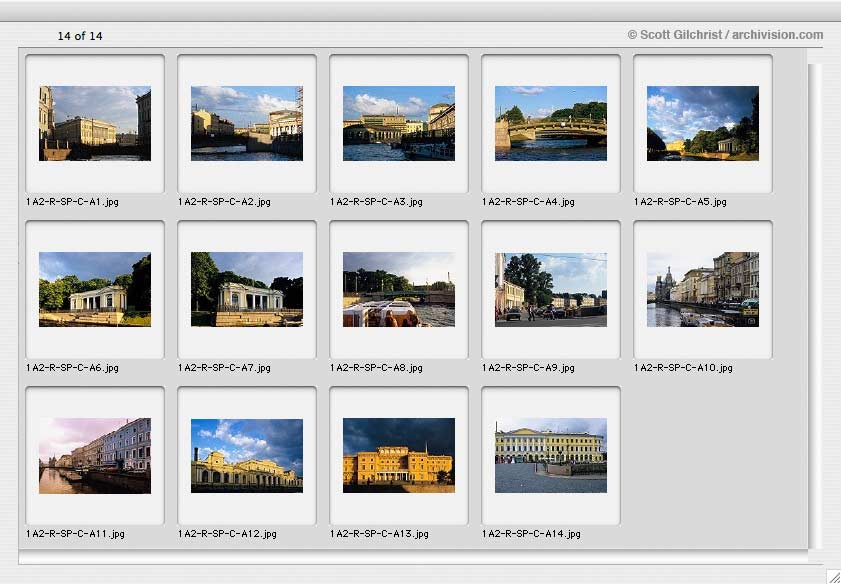Screen dimensions: 841x584
Task: Click the filename label 1A2-R-SP-C-A12.jpg
Action: (227, 534)
